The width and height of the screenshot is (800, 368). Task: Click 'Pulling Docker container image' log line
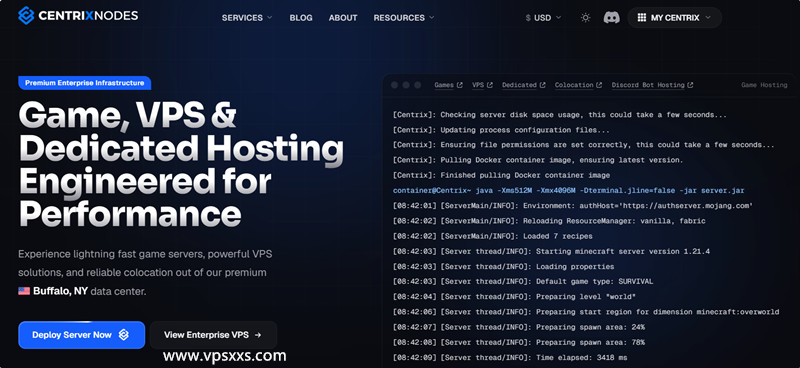(538, 160)
